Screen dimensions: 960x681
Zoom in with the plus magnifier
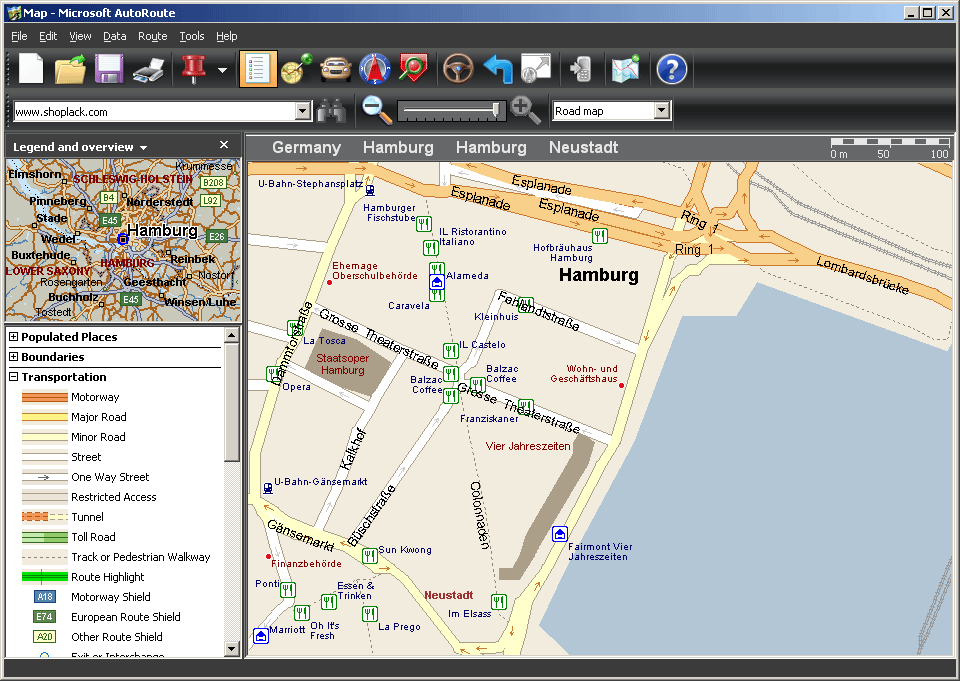coord(525,110)
